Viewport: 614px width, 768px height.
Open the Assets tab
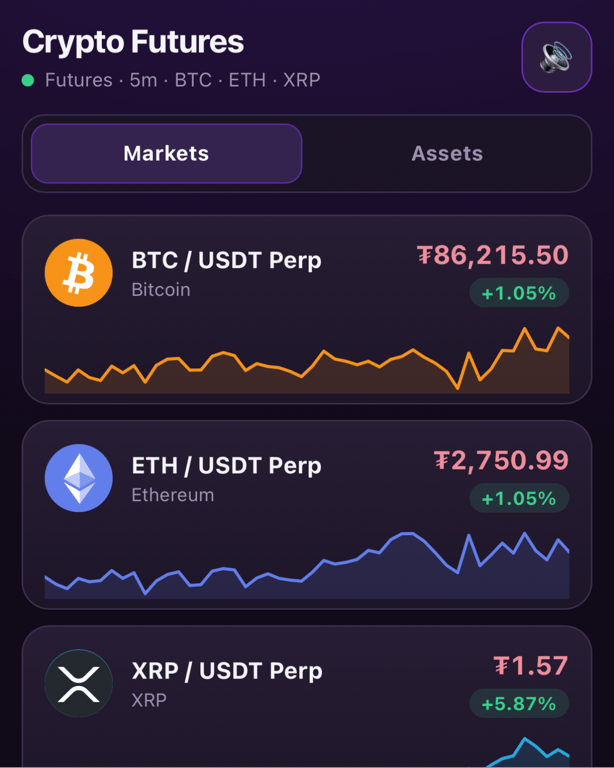[x=447, y=153]
